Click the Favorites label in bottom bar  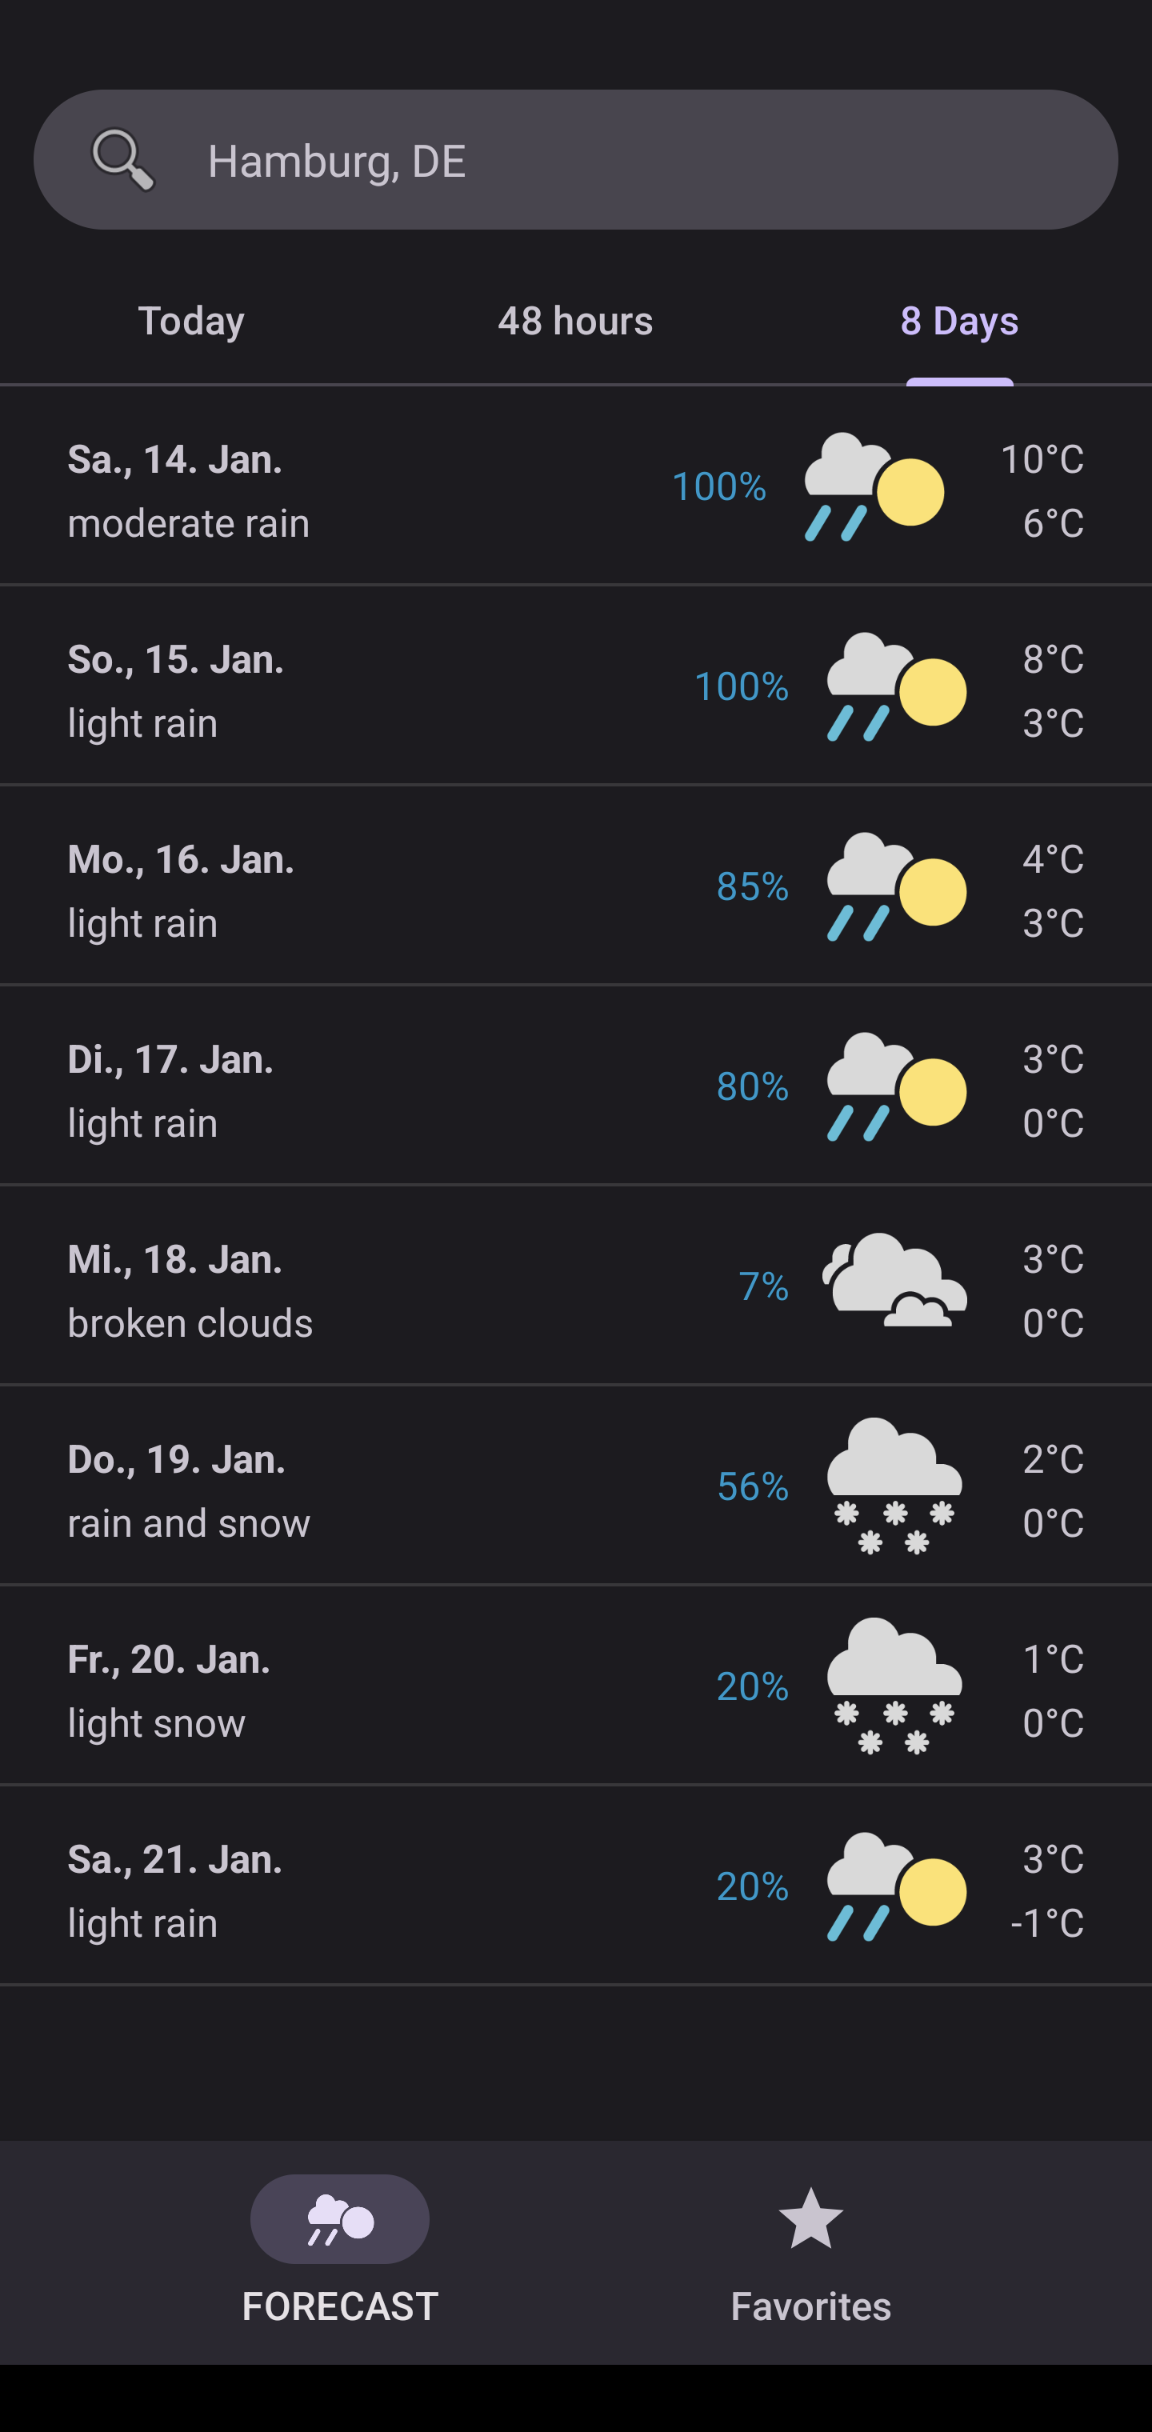[810, 2306]
